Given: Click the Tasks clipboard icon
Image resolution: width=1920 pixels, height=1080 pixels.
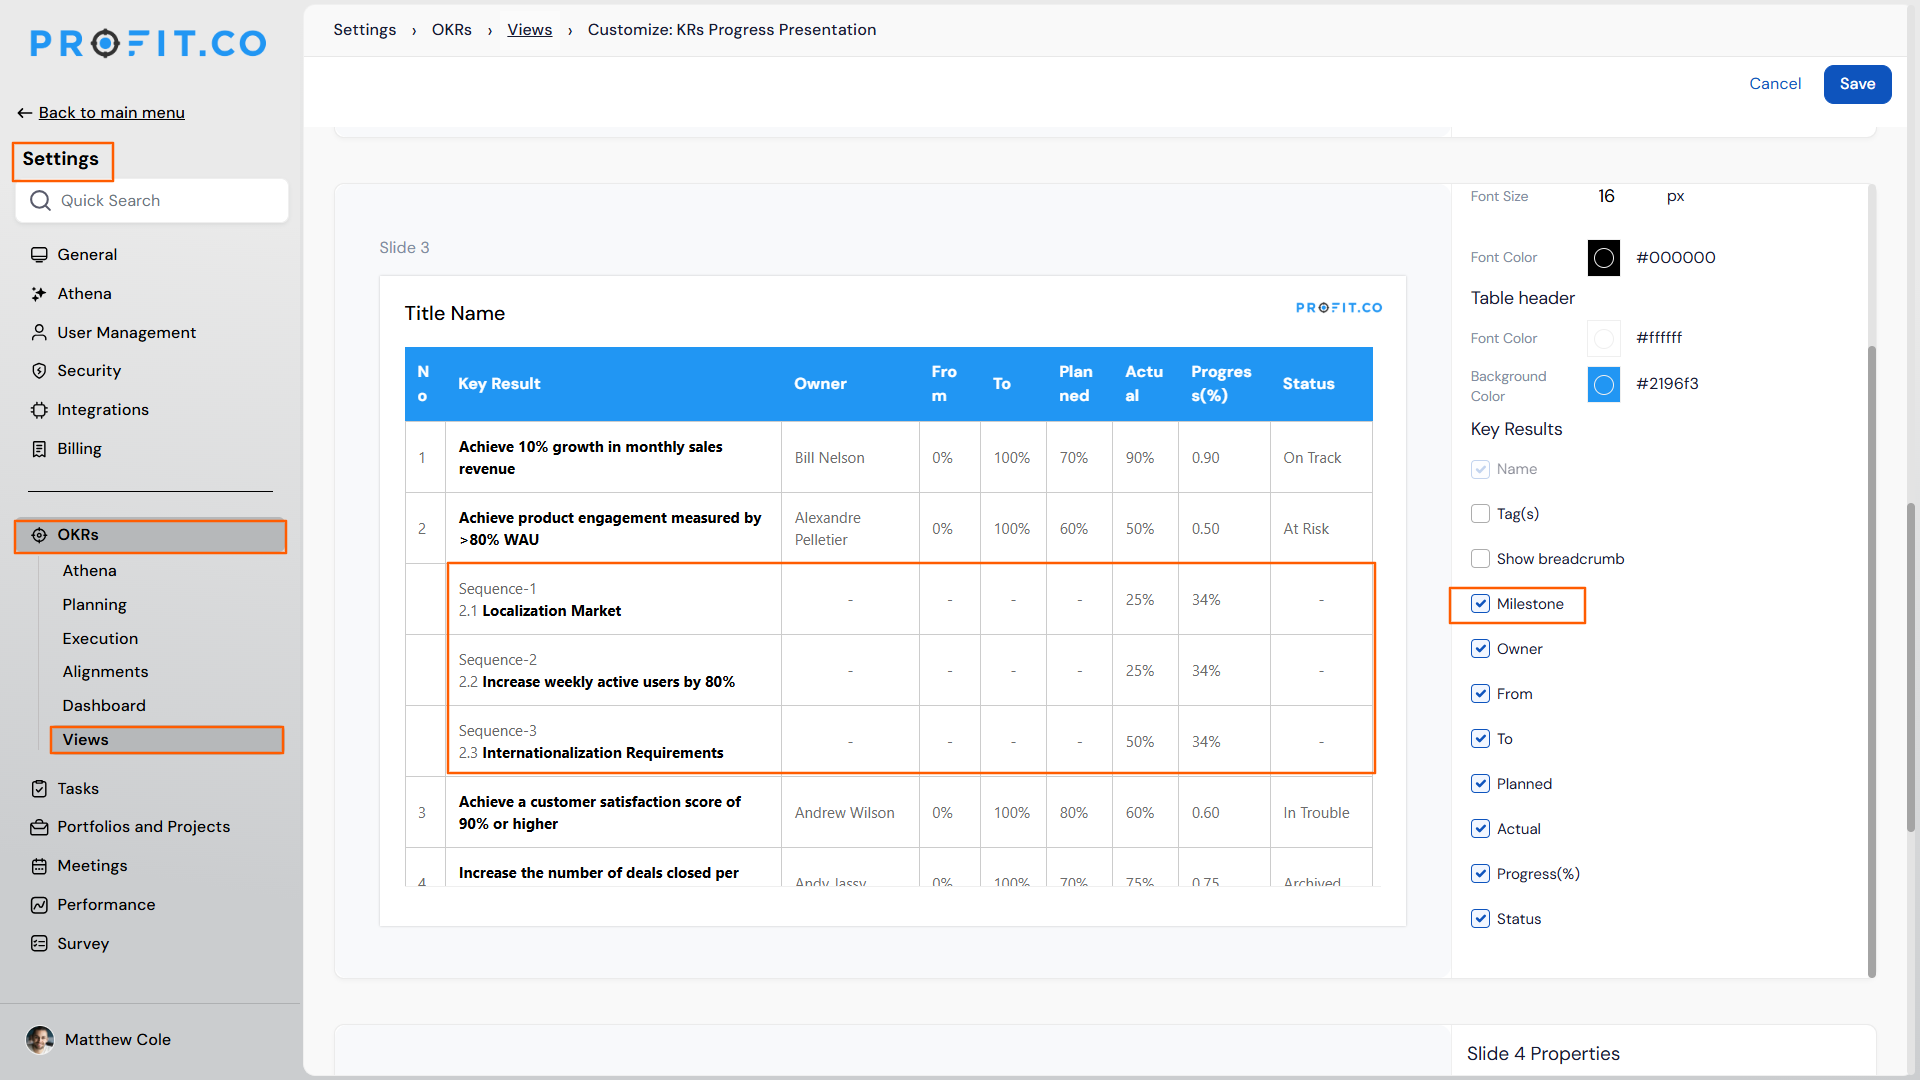Looking at the screenshot, I should 39,789.
